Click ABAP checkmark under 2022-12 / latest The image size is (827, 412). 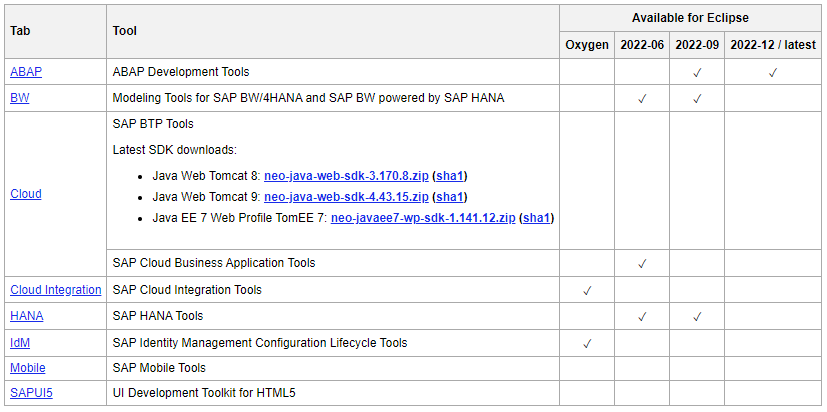[773, 73]
